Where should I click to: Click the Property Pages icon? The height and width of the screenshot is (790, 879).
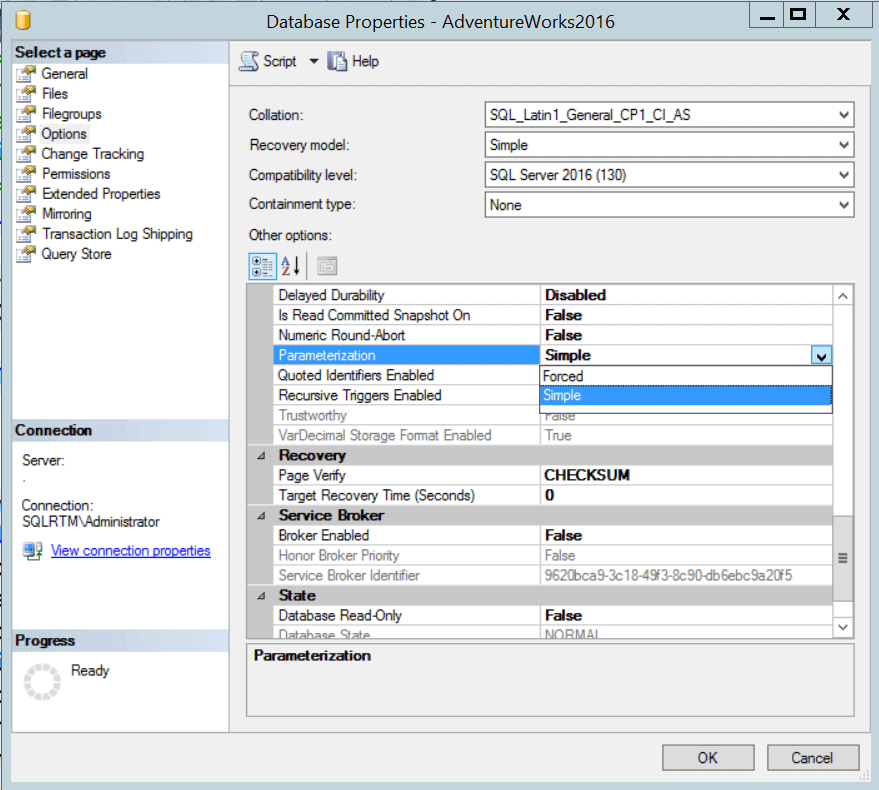(x=327, y=266)
